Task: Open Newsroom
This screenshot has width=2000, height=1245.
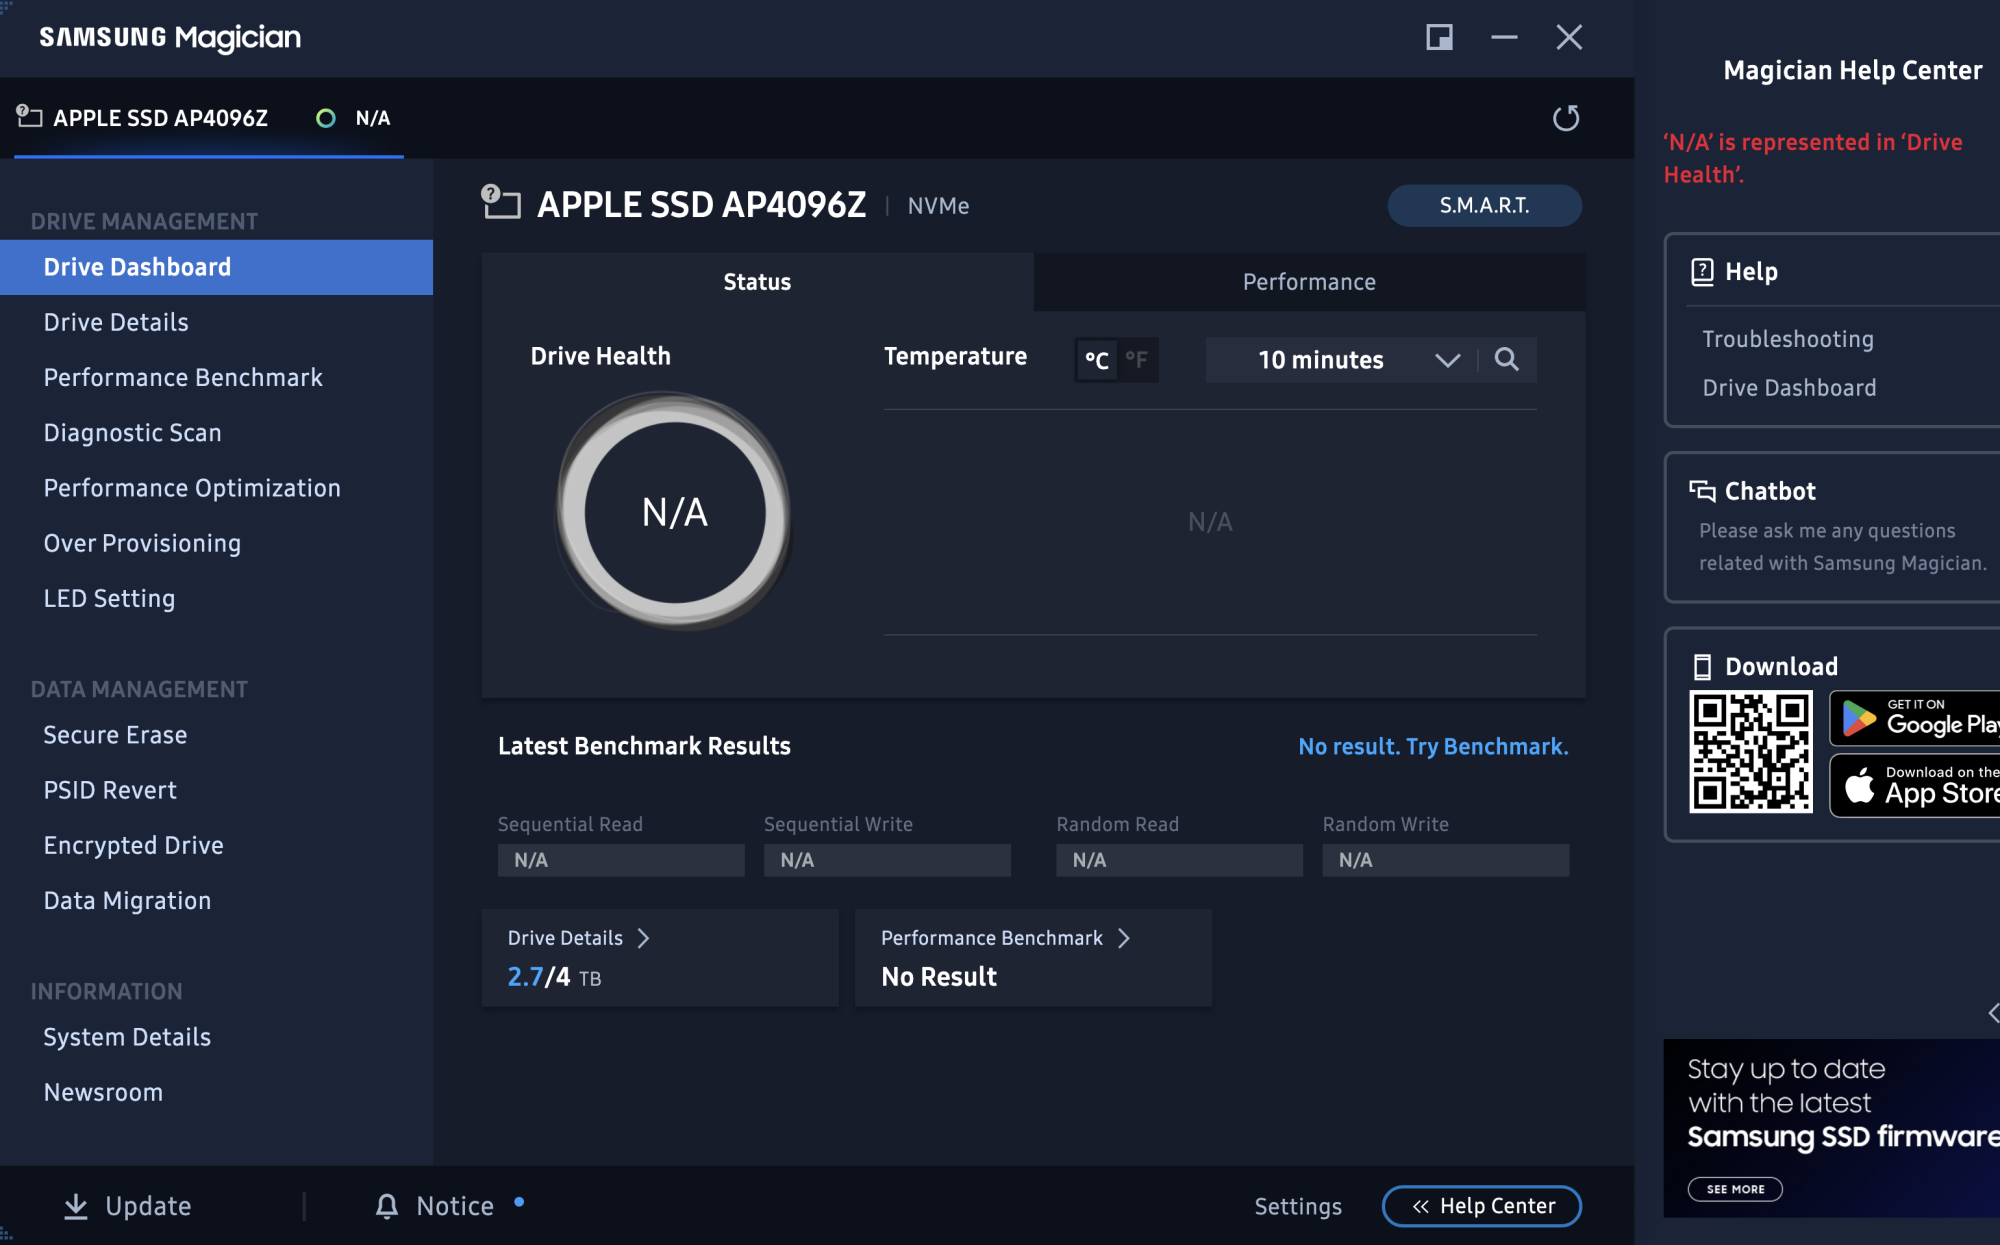Action: coord(103,1092)
